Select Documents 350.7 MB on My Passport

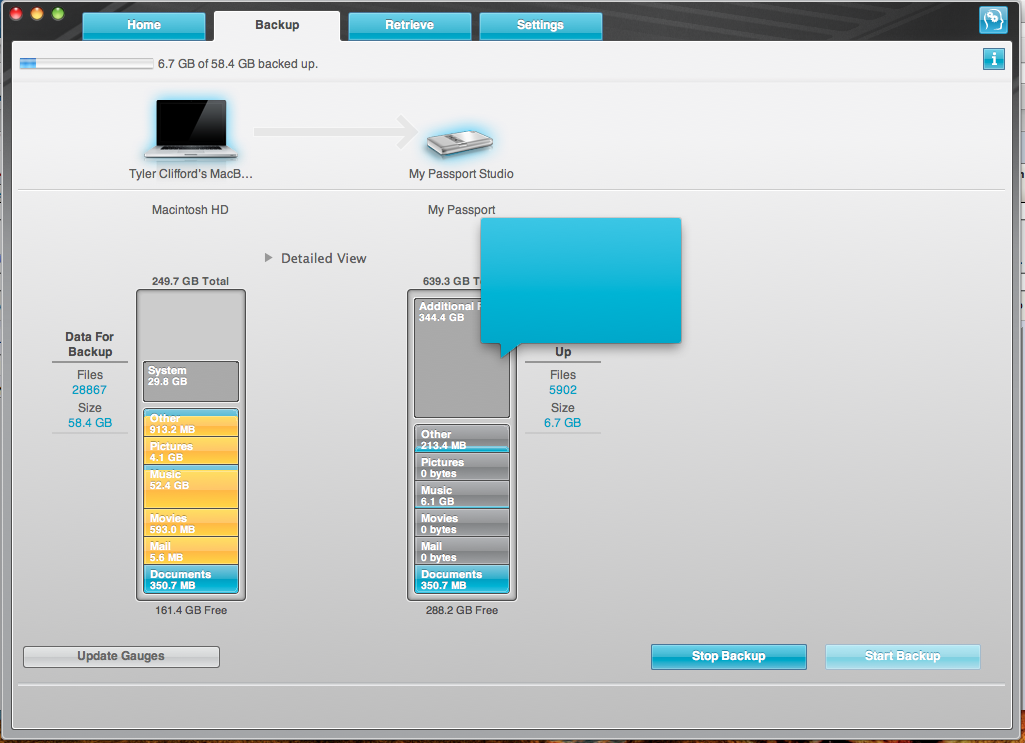[x=462, y=579]
